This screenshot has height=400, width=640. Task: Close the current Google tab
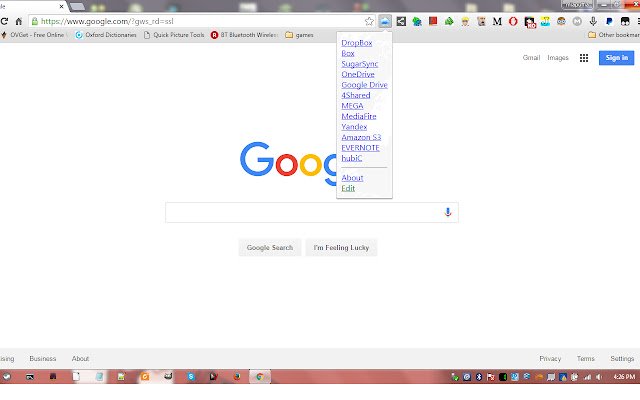61,7
